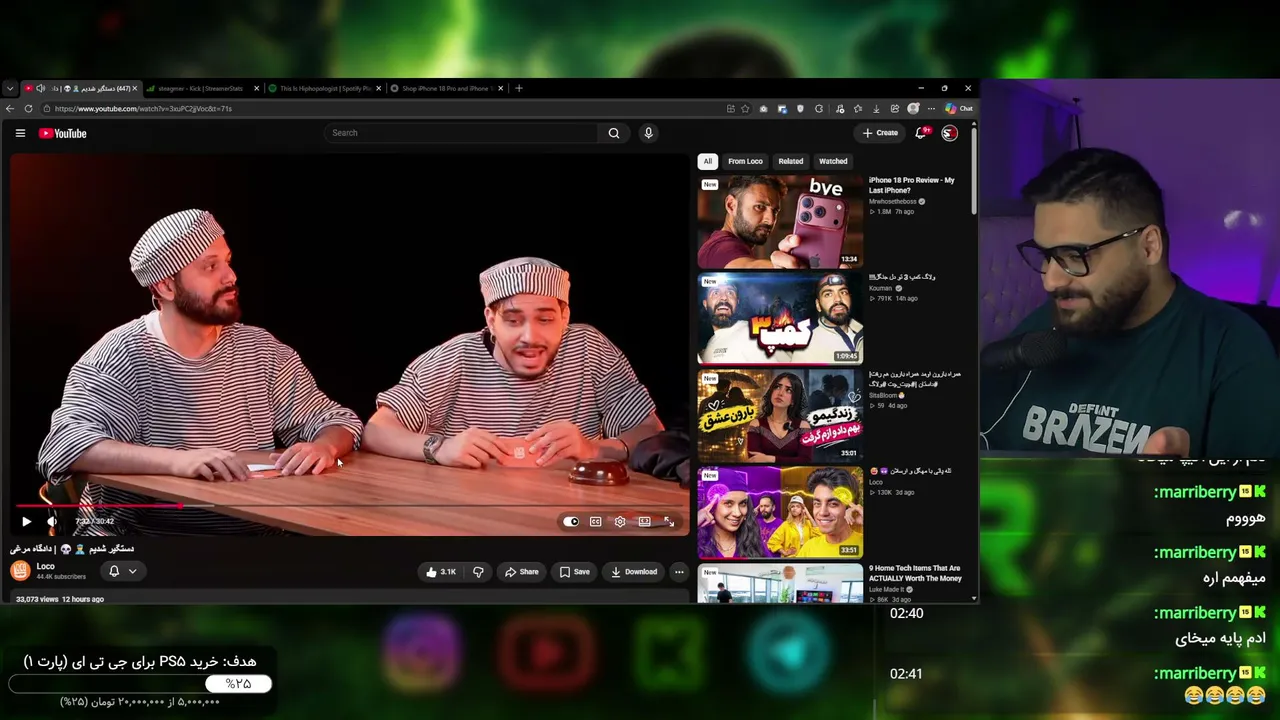Seek on the red video progress bar
This screenshot has height=720, width=1280.
coord(348,506)
